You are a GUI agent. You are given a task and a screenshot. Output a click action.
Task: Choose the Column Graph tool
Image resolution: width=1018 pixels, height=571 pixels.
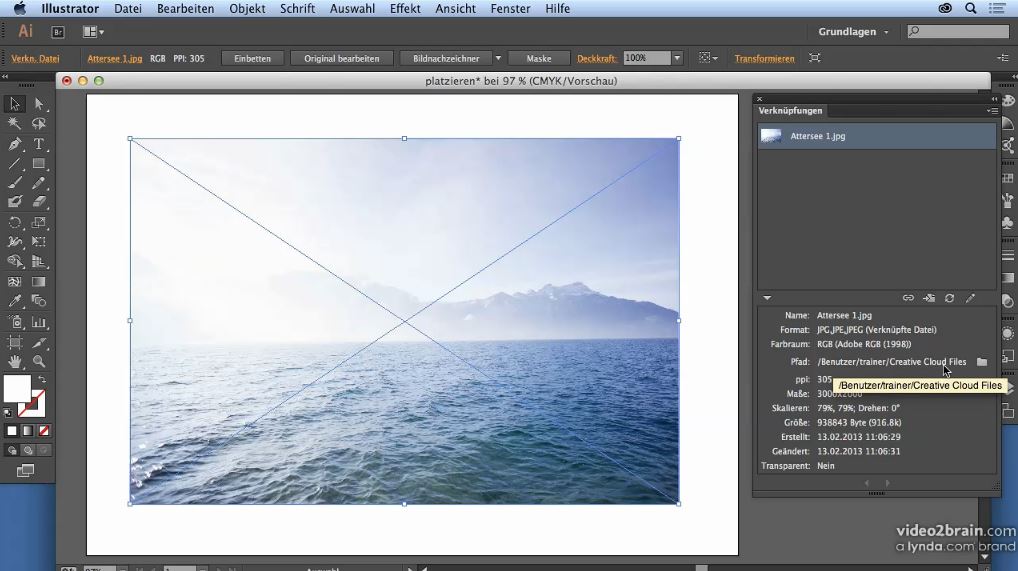click(39, 322)
